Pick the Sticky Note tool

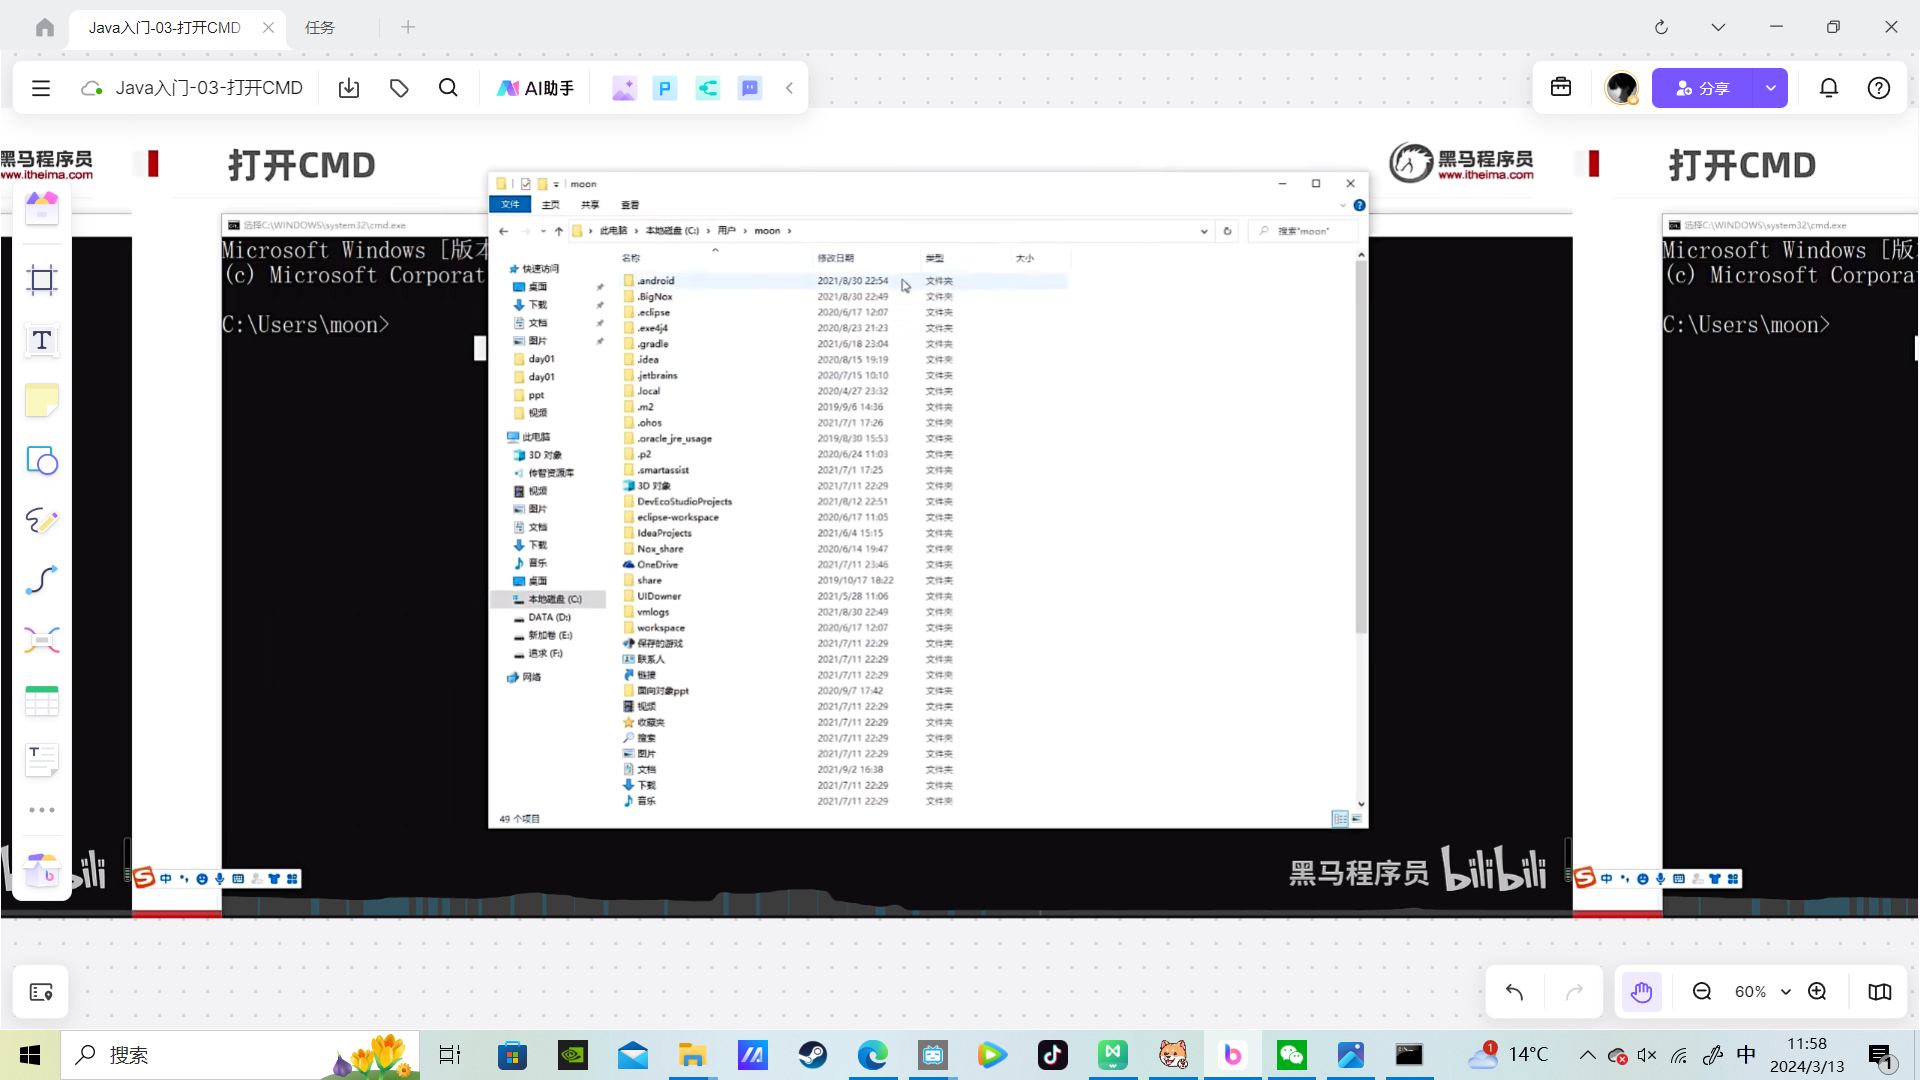[x=41, y=400]
